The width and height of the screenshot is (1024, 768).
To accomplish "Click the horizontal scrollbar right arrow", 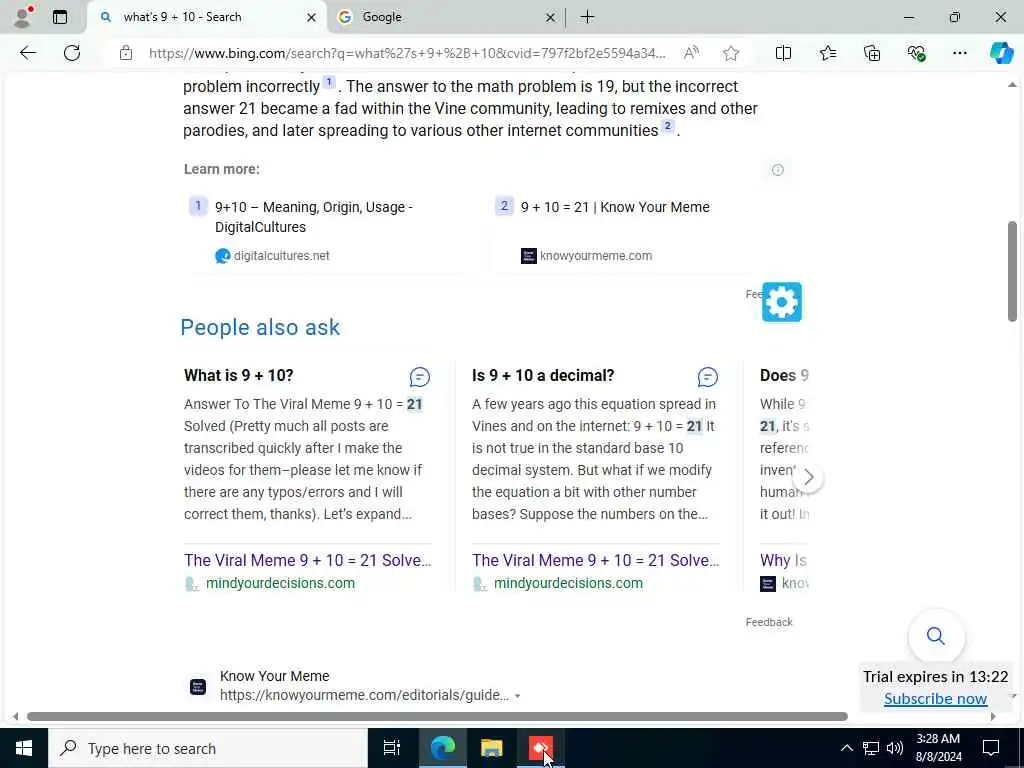I will [993, 716].
